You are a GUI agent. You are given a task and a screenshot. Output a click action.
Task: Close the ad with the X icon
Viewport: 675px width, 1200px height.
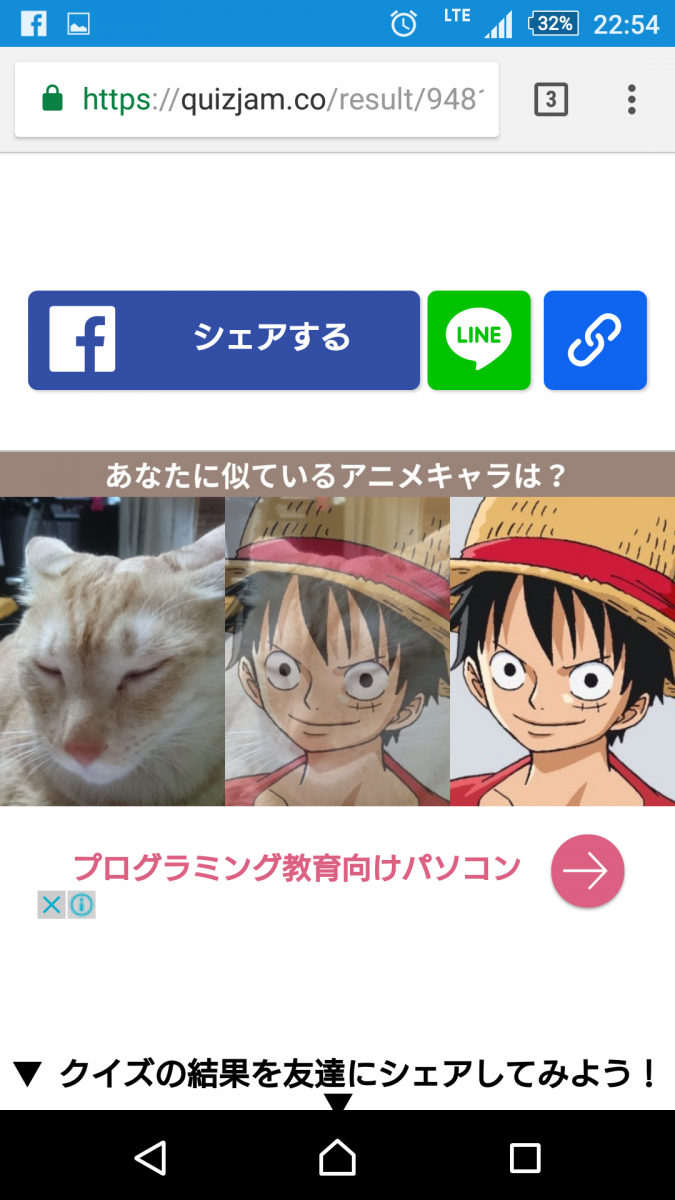(52, 905)
